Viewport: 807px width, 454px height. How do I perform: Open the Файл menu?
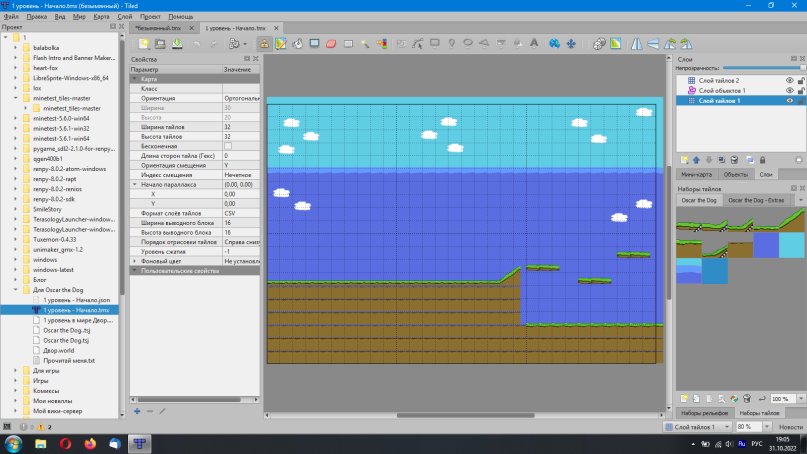[x=11, y=16]
